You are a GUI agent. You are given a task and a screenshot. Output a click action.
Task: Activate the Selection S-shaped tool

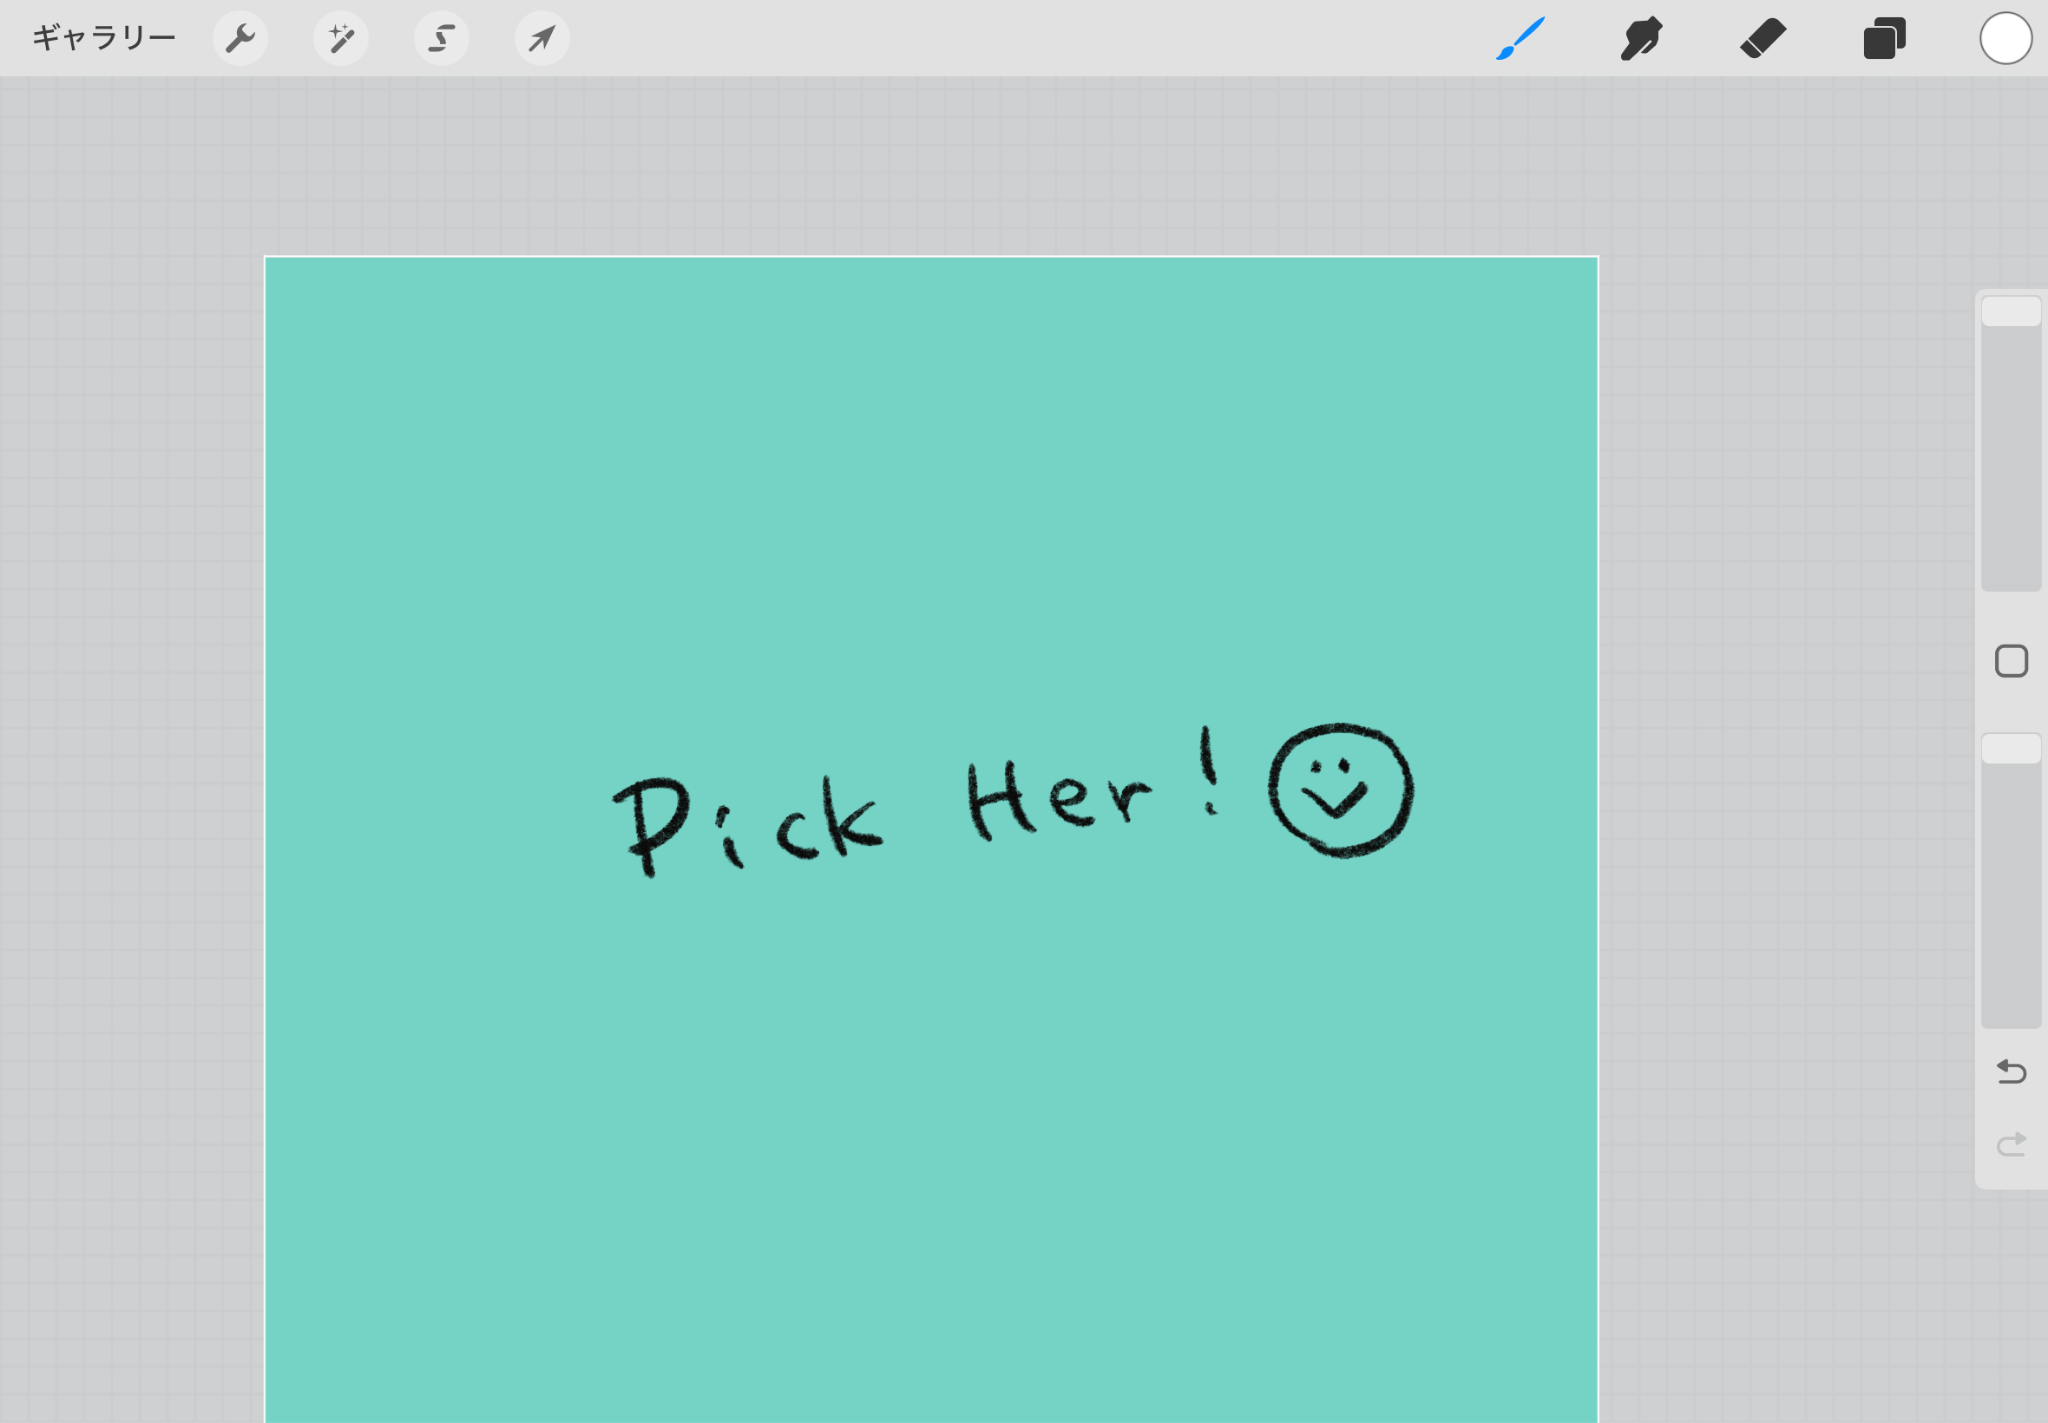(441, 38)
